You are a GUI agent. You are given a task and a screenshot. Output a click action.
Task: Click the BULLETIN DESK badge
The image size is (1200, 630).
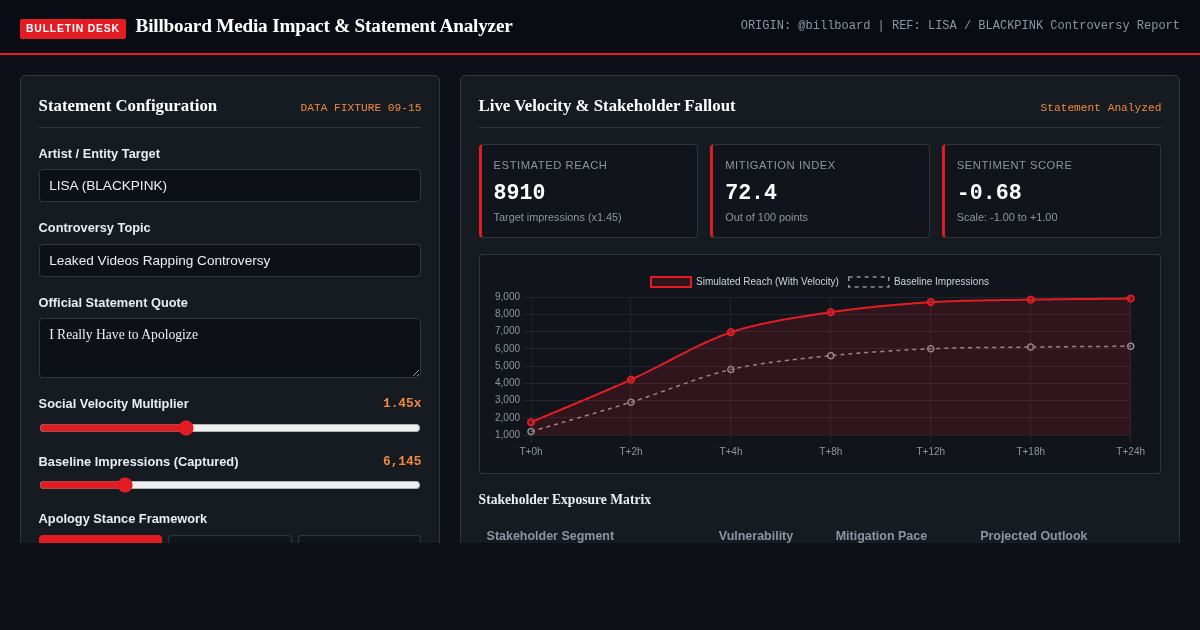[73, 28]
